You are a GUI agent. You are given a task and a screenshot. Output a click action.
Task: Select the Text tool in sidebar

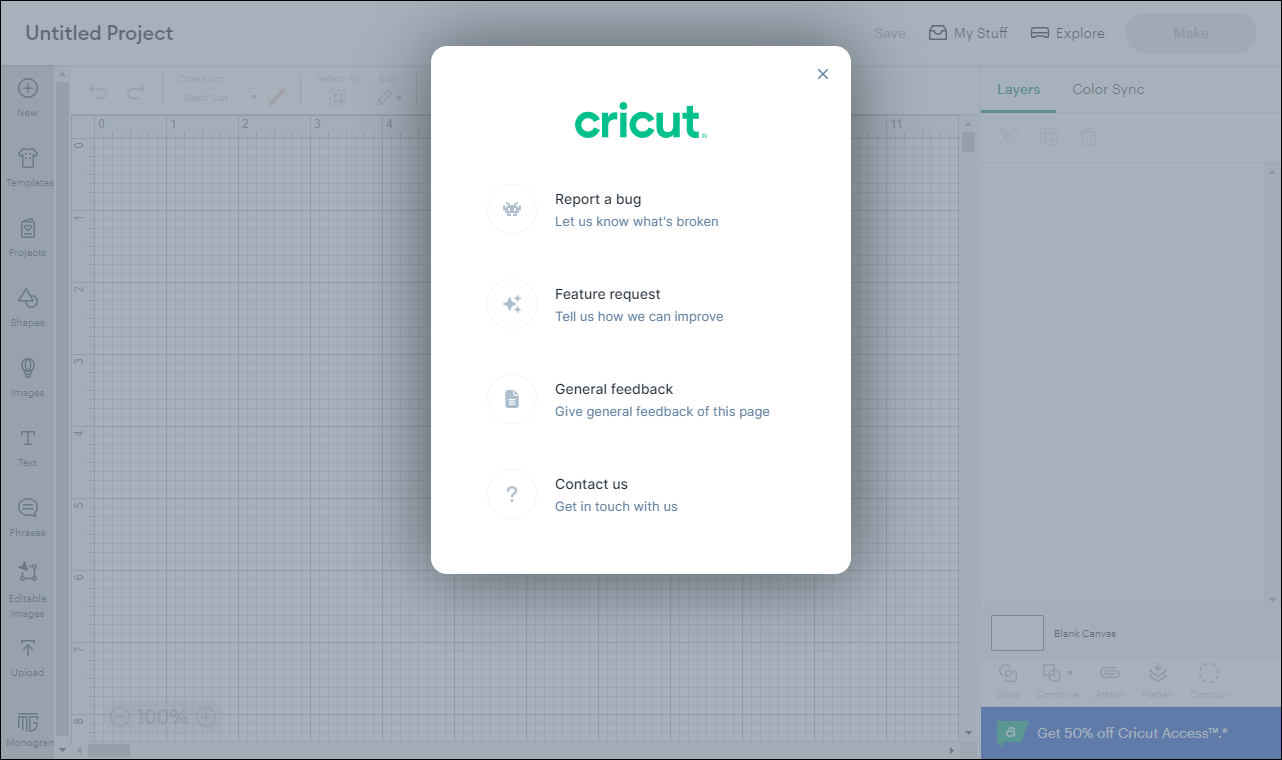(x=28, y=447)
